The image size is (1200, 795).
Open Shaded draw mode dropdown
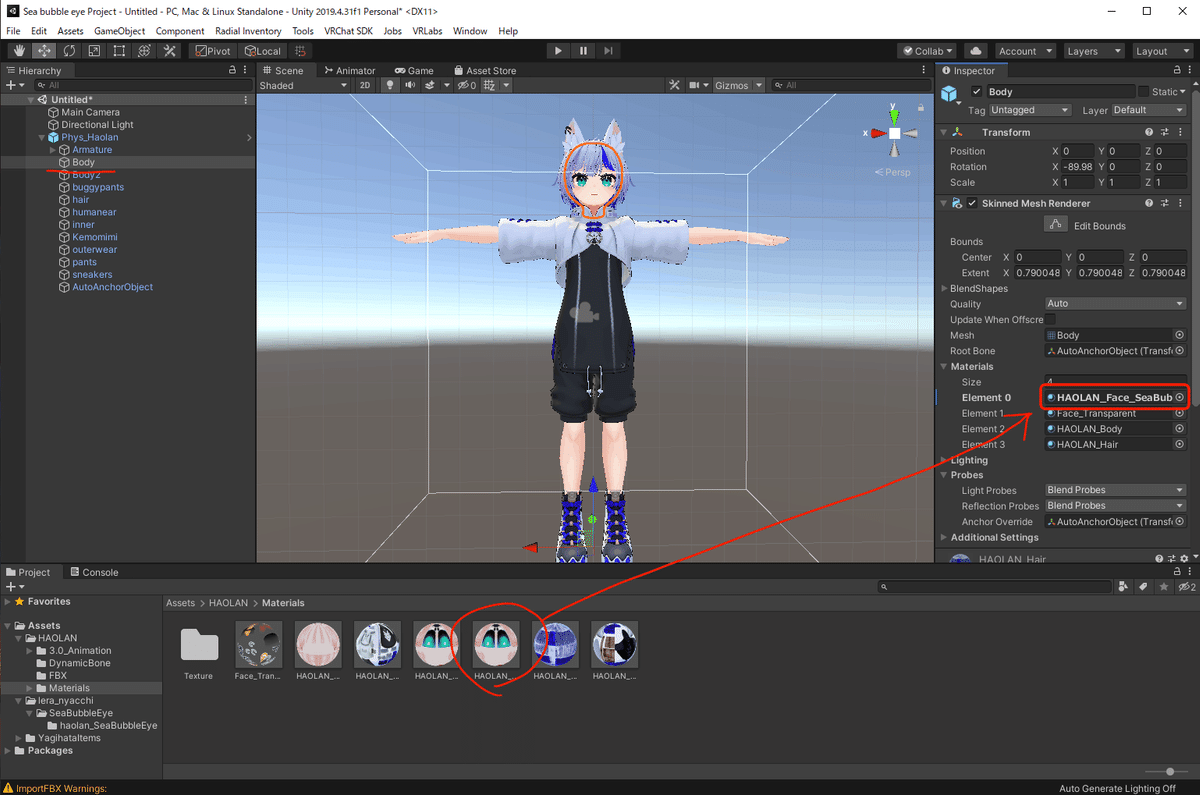click(x=304, y=86)
